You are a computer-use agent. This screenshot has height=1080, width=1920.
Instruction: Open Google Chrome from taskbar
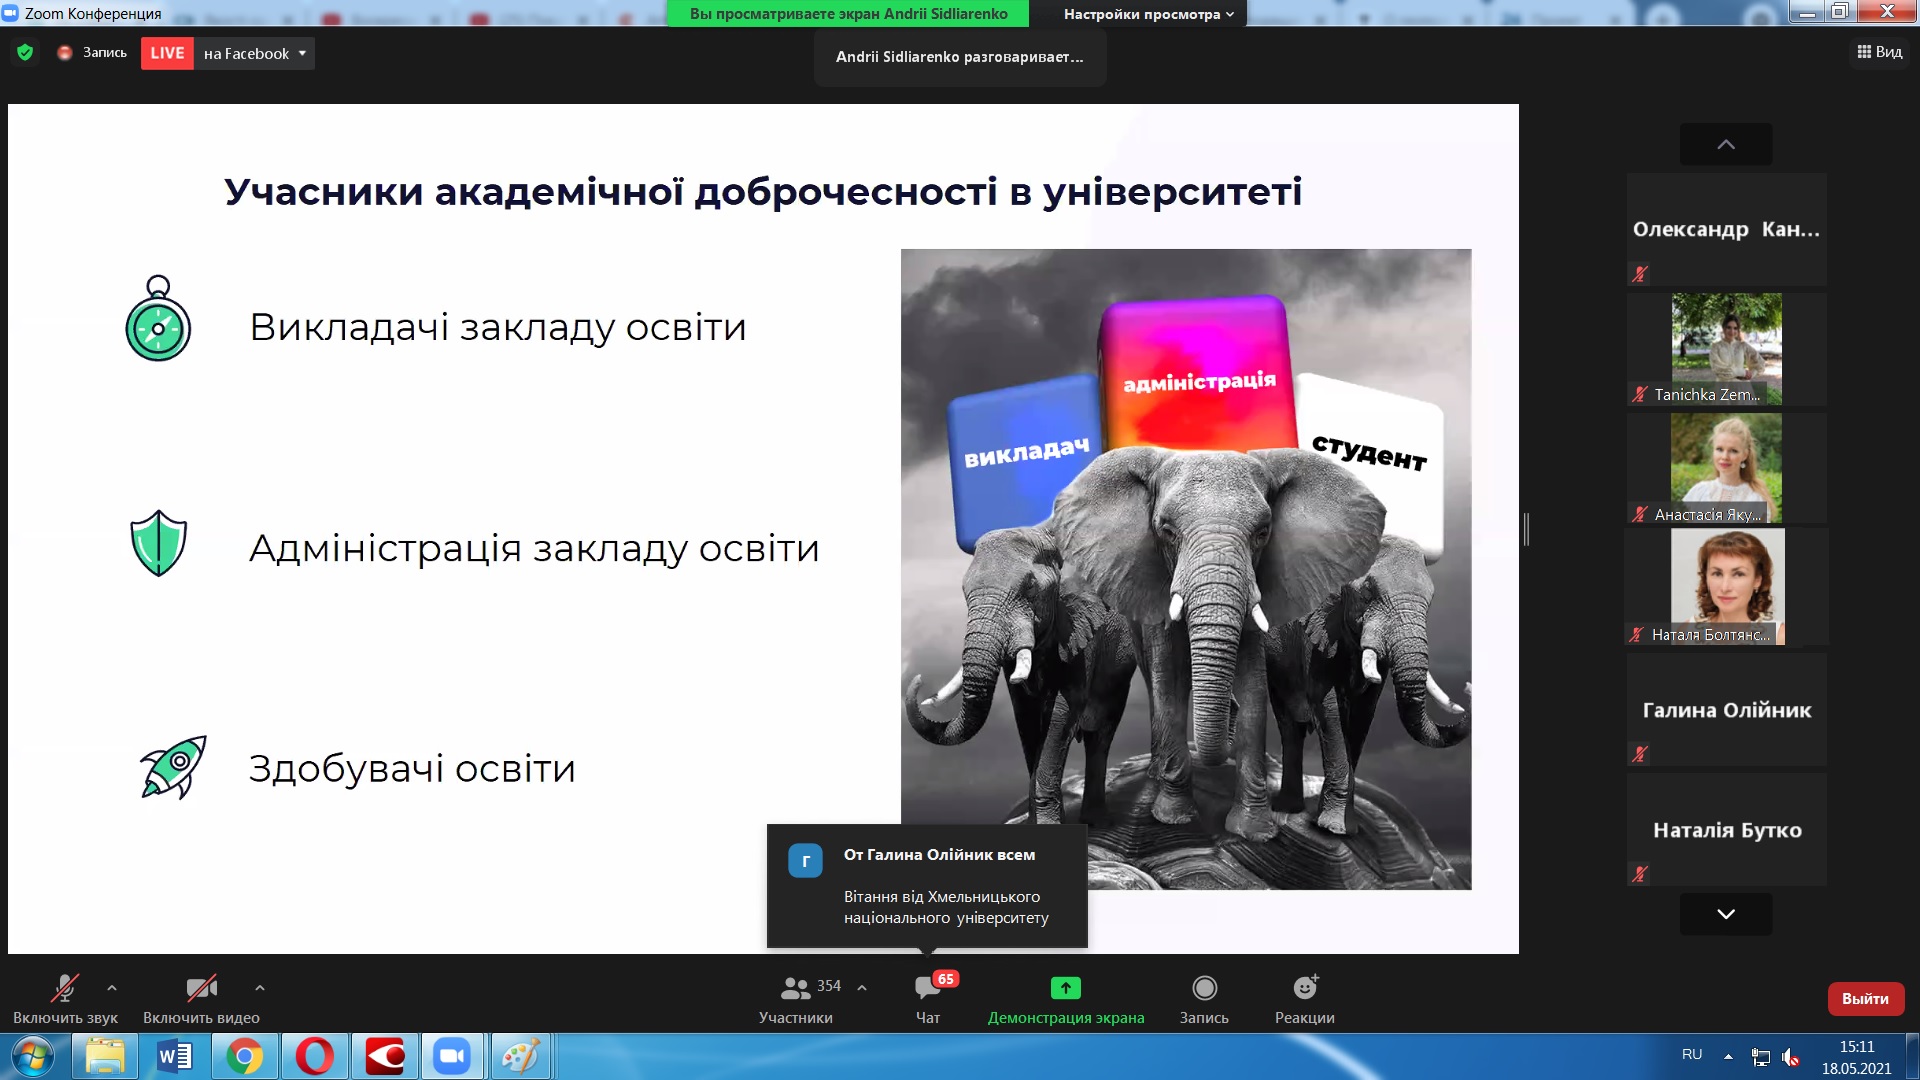point(244,1057)
